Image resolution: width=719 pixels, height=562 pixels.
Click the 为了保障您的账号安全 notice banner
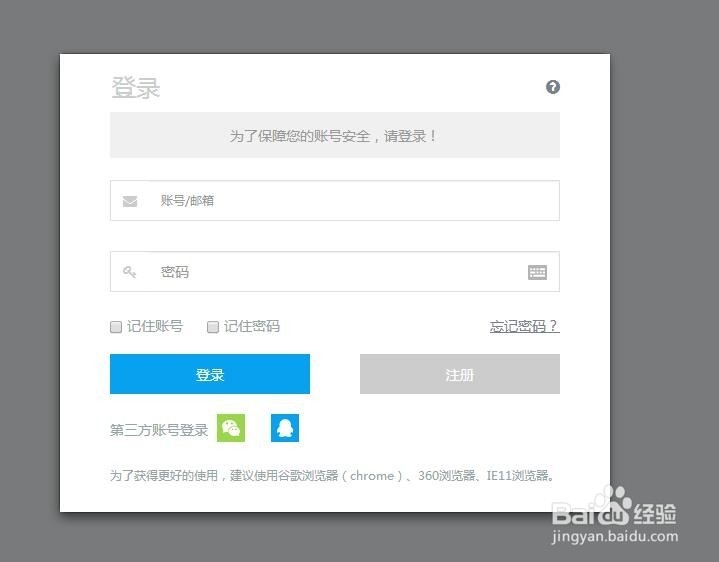point(335,135)
